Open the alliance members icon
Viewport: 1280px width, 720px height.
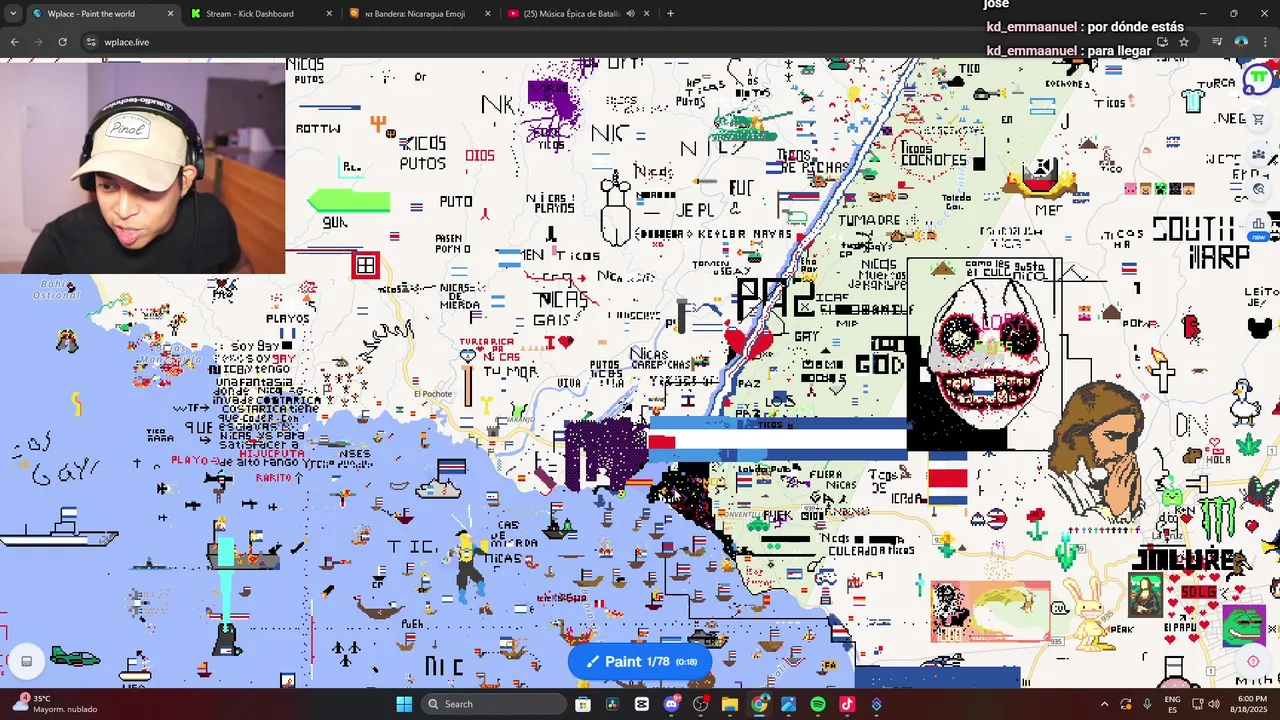tap(1258, 154)
